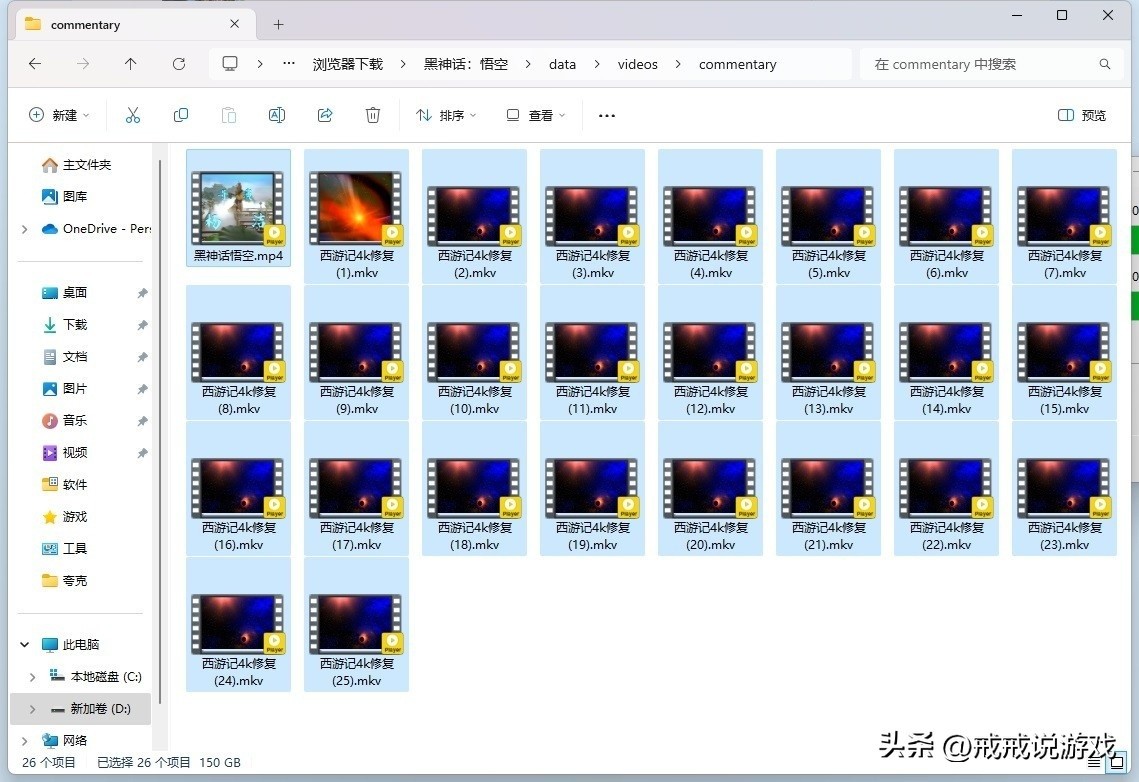This screenshot has width=1139, height=782.
Task: Open a new tab with plus button
Action: click(x=278, y=24)
